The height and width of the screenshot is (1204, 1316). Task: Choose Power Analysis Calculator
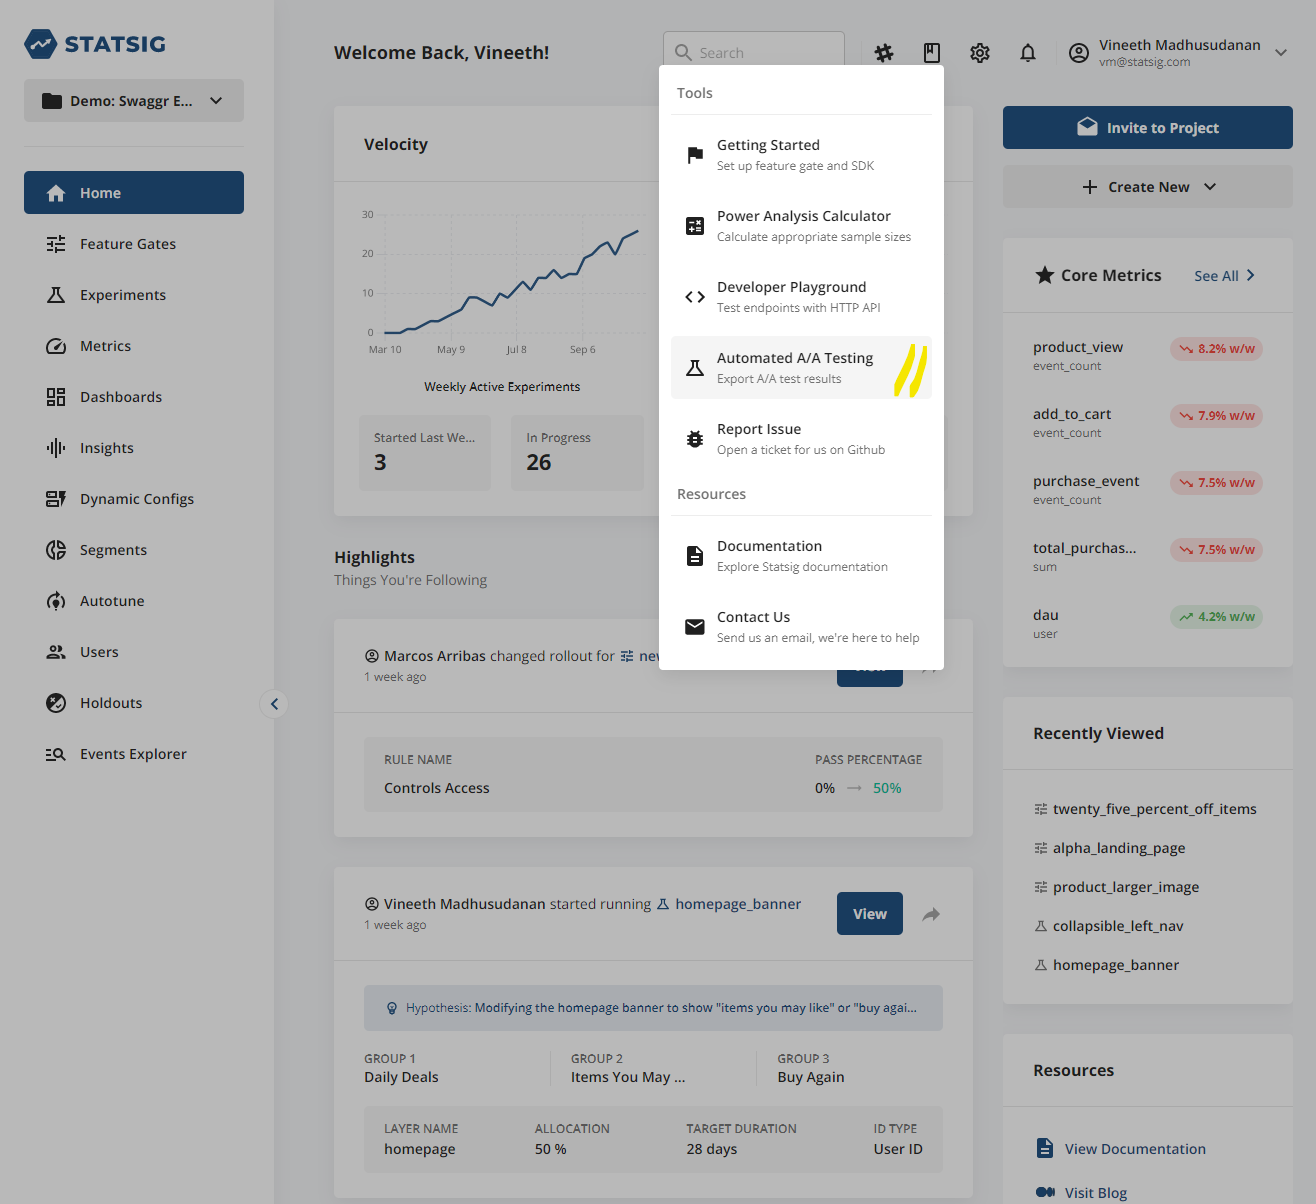point(801,226)
